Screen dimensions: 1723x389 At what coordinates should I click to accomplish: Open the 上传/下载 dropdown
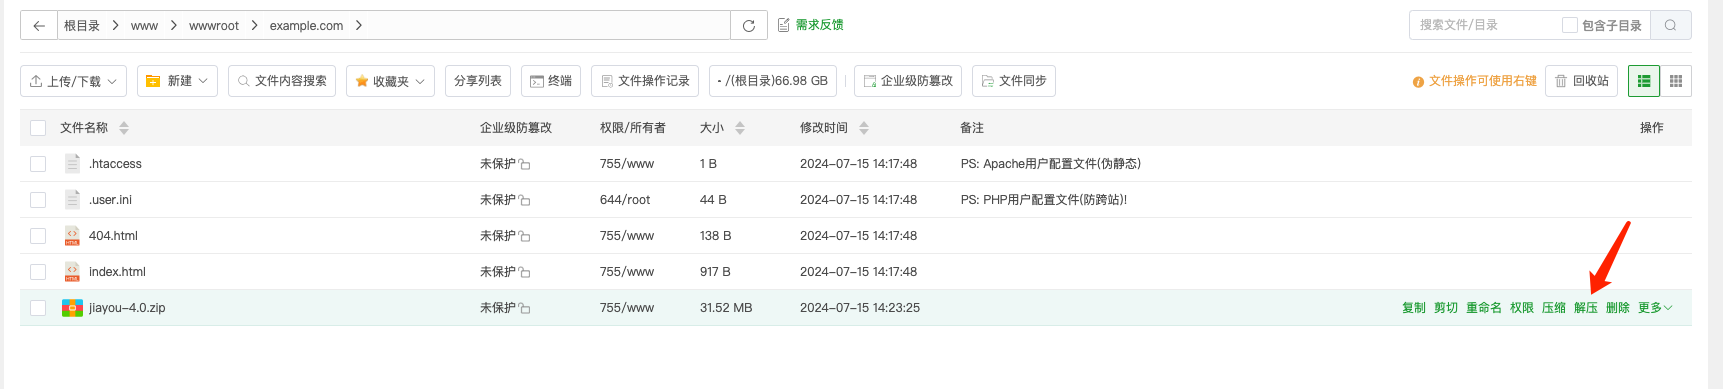point(74,81)
